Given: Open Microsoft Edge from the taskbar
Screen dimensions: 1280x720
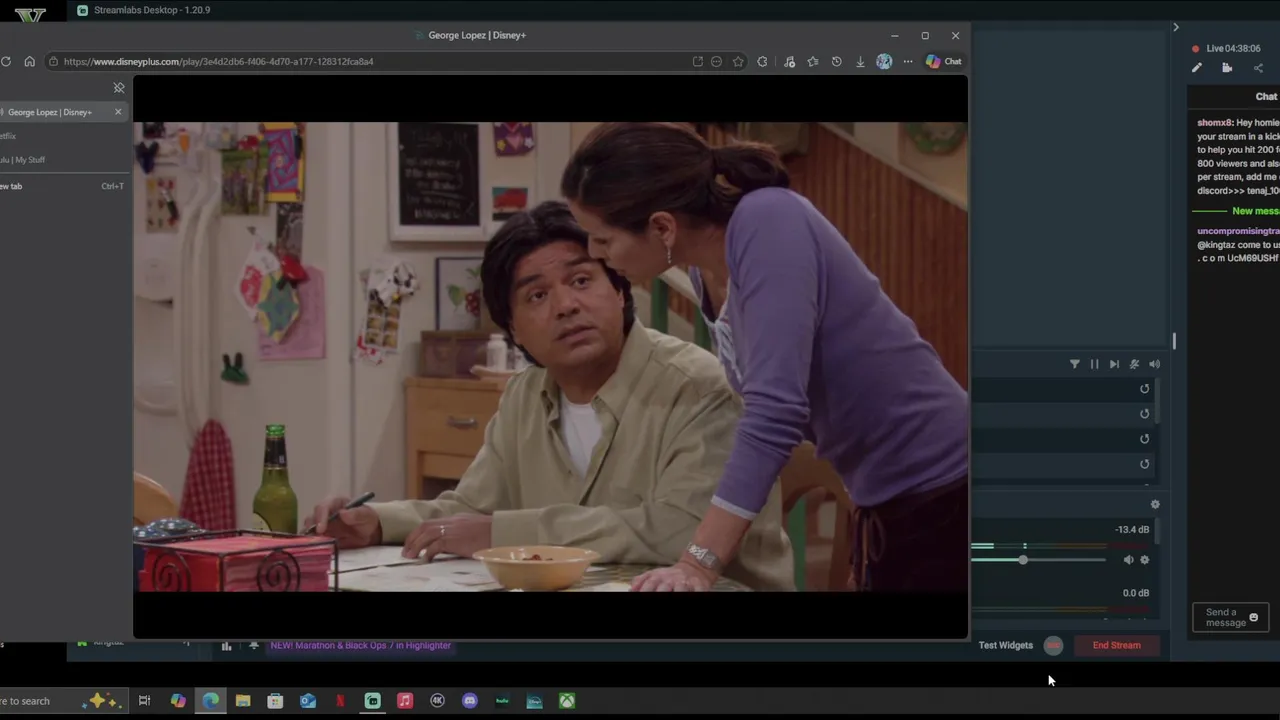Looking at the screenshot, I should point(211,701).
